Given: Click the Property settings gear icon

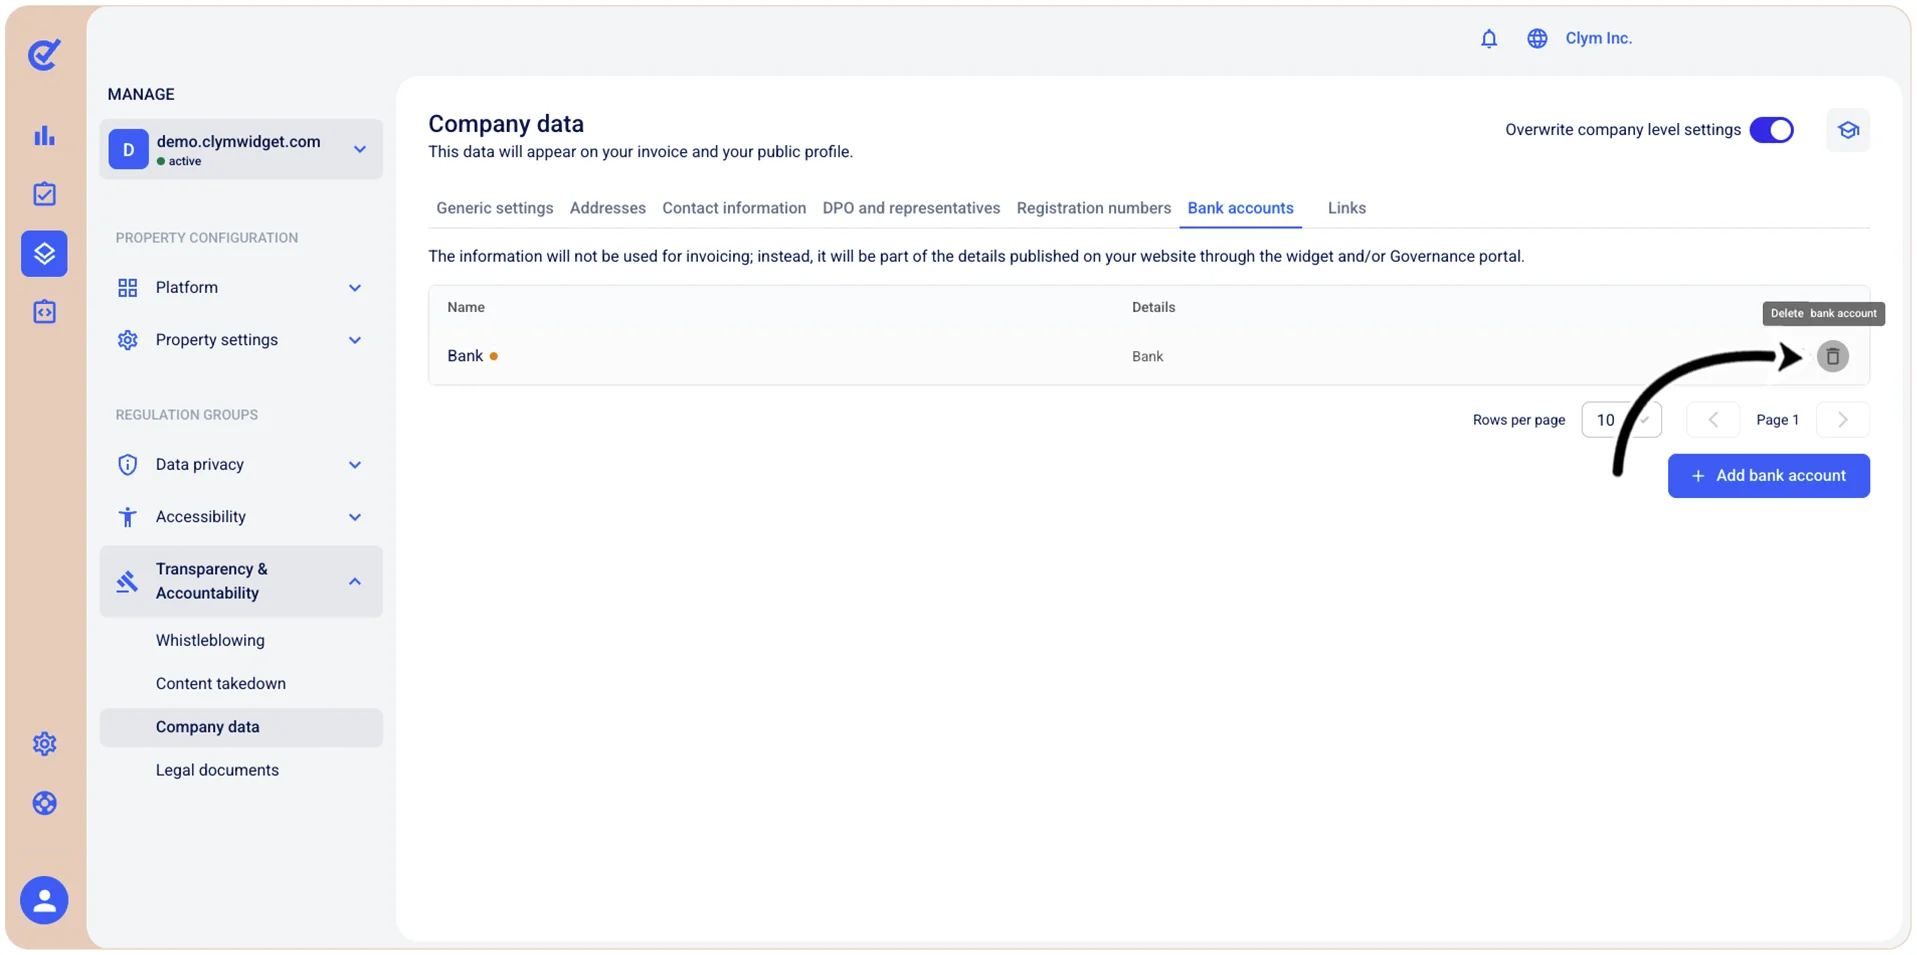Looking at the screenshot, I should [127, 340].
